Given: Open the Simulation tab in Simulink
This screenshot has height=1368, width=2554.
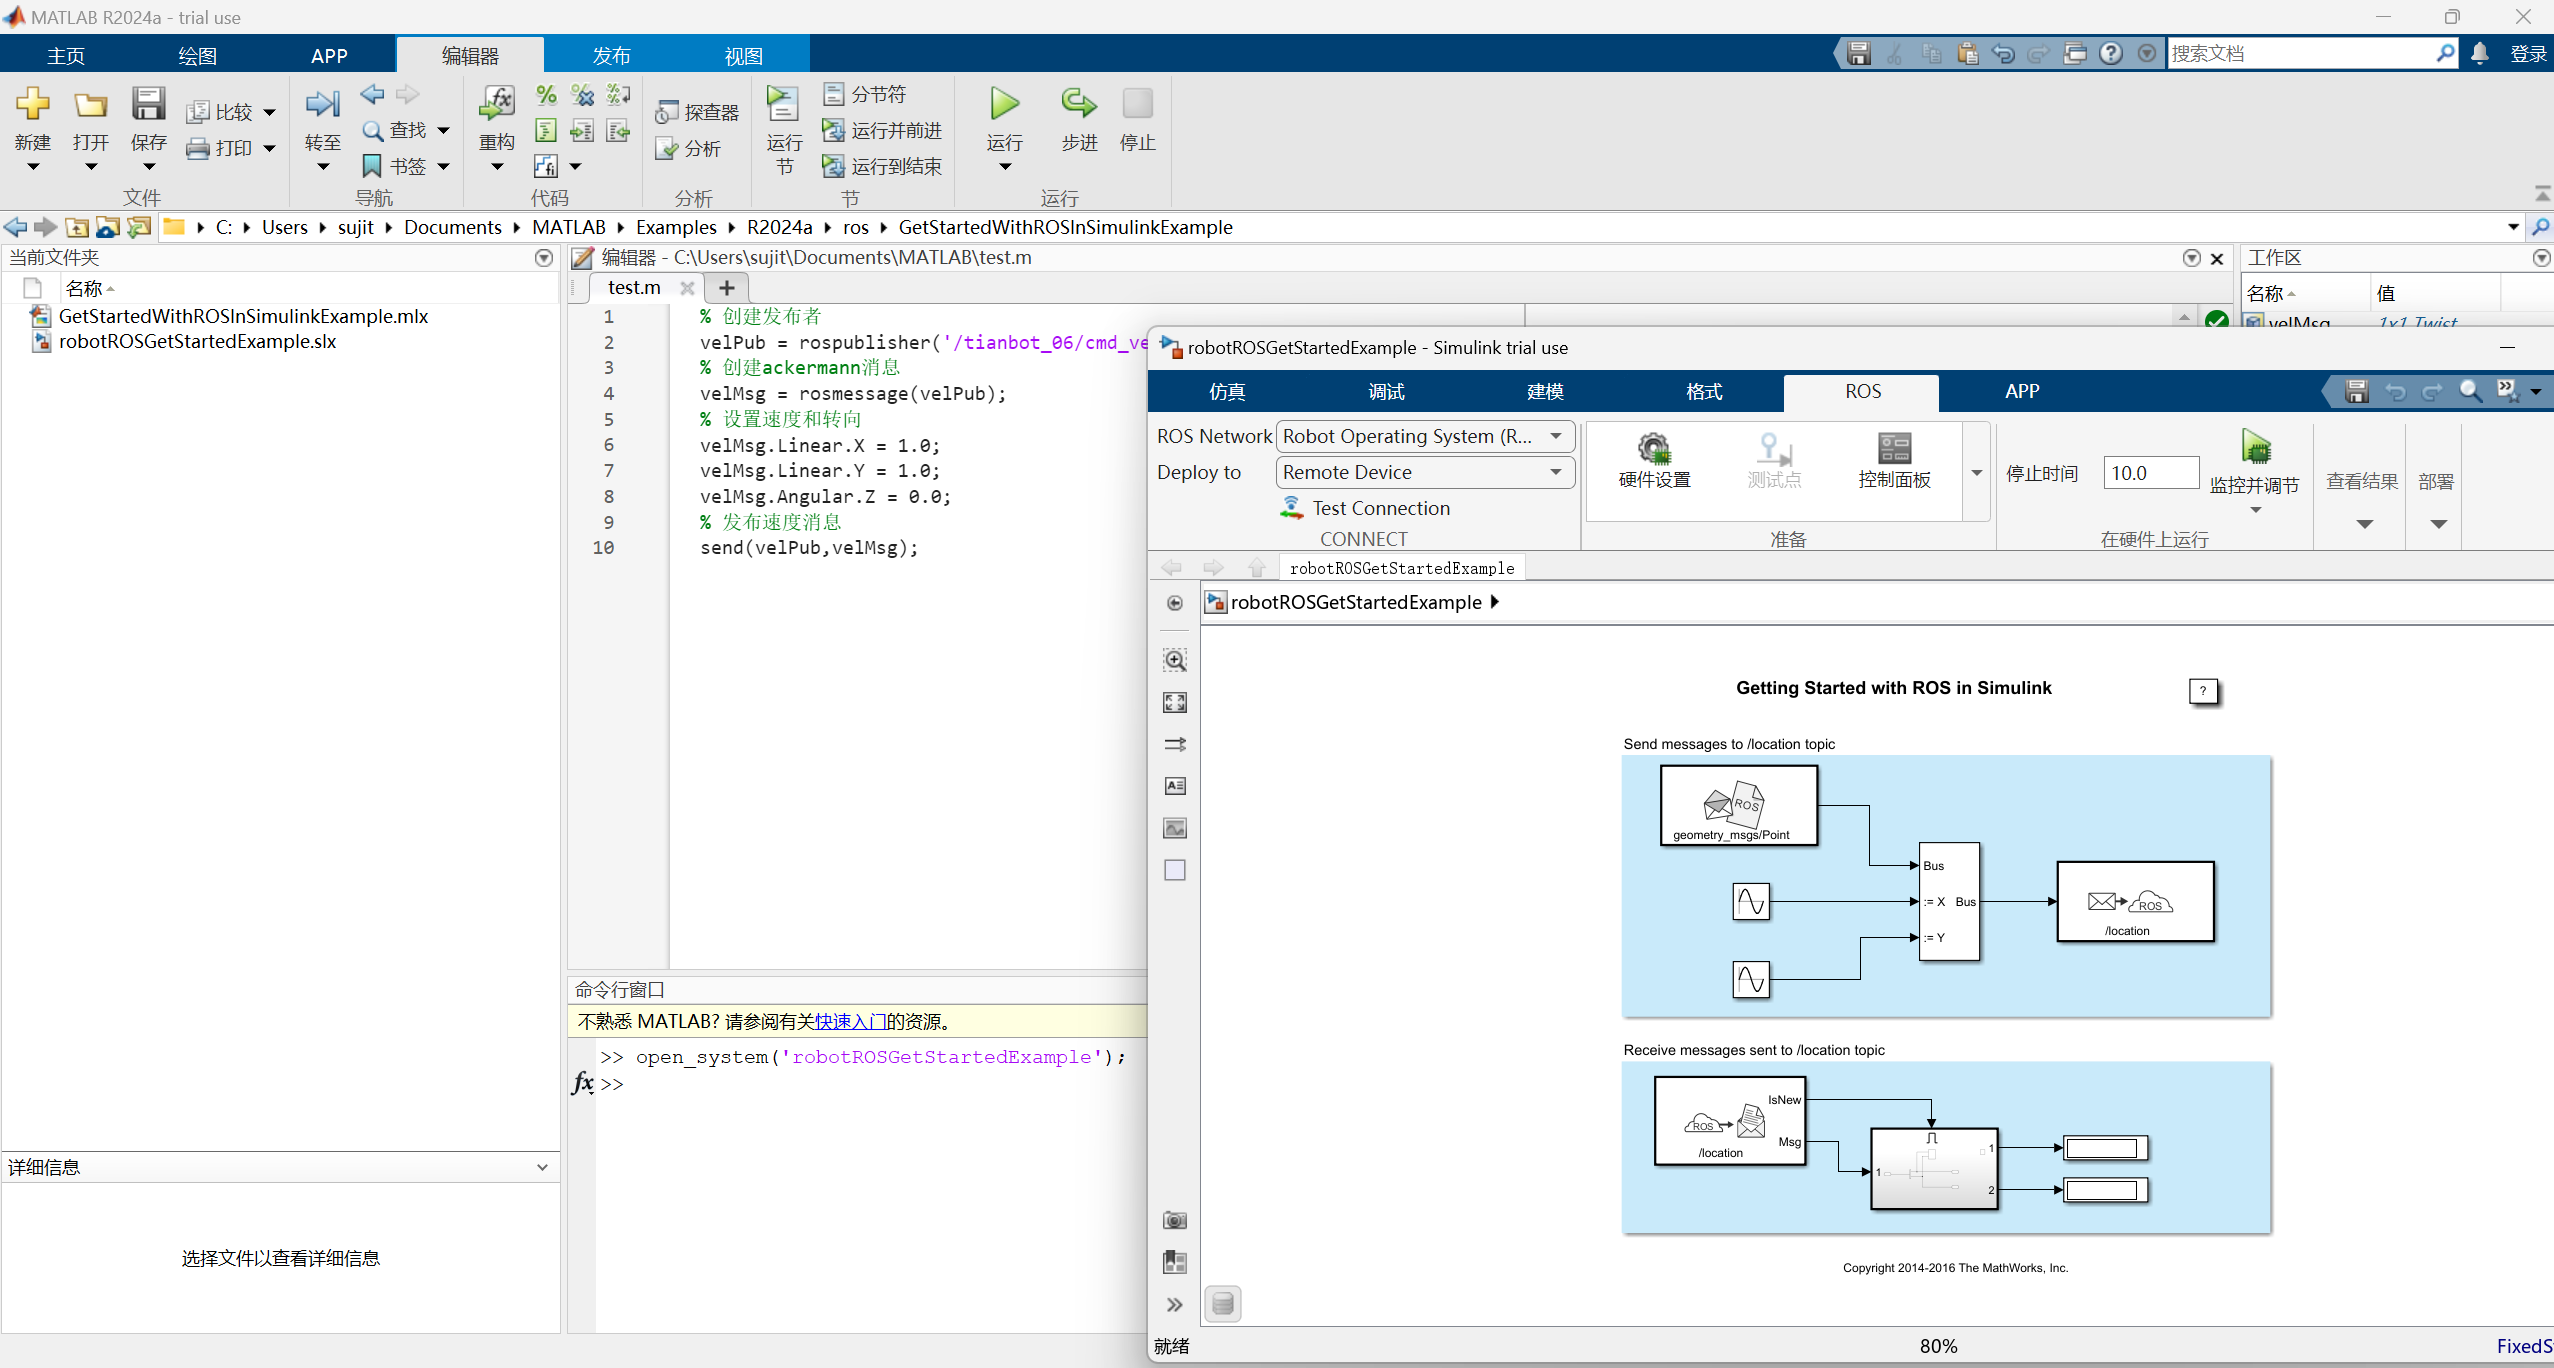Looking at the screenshot, I should click(x=1227, y=392).
